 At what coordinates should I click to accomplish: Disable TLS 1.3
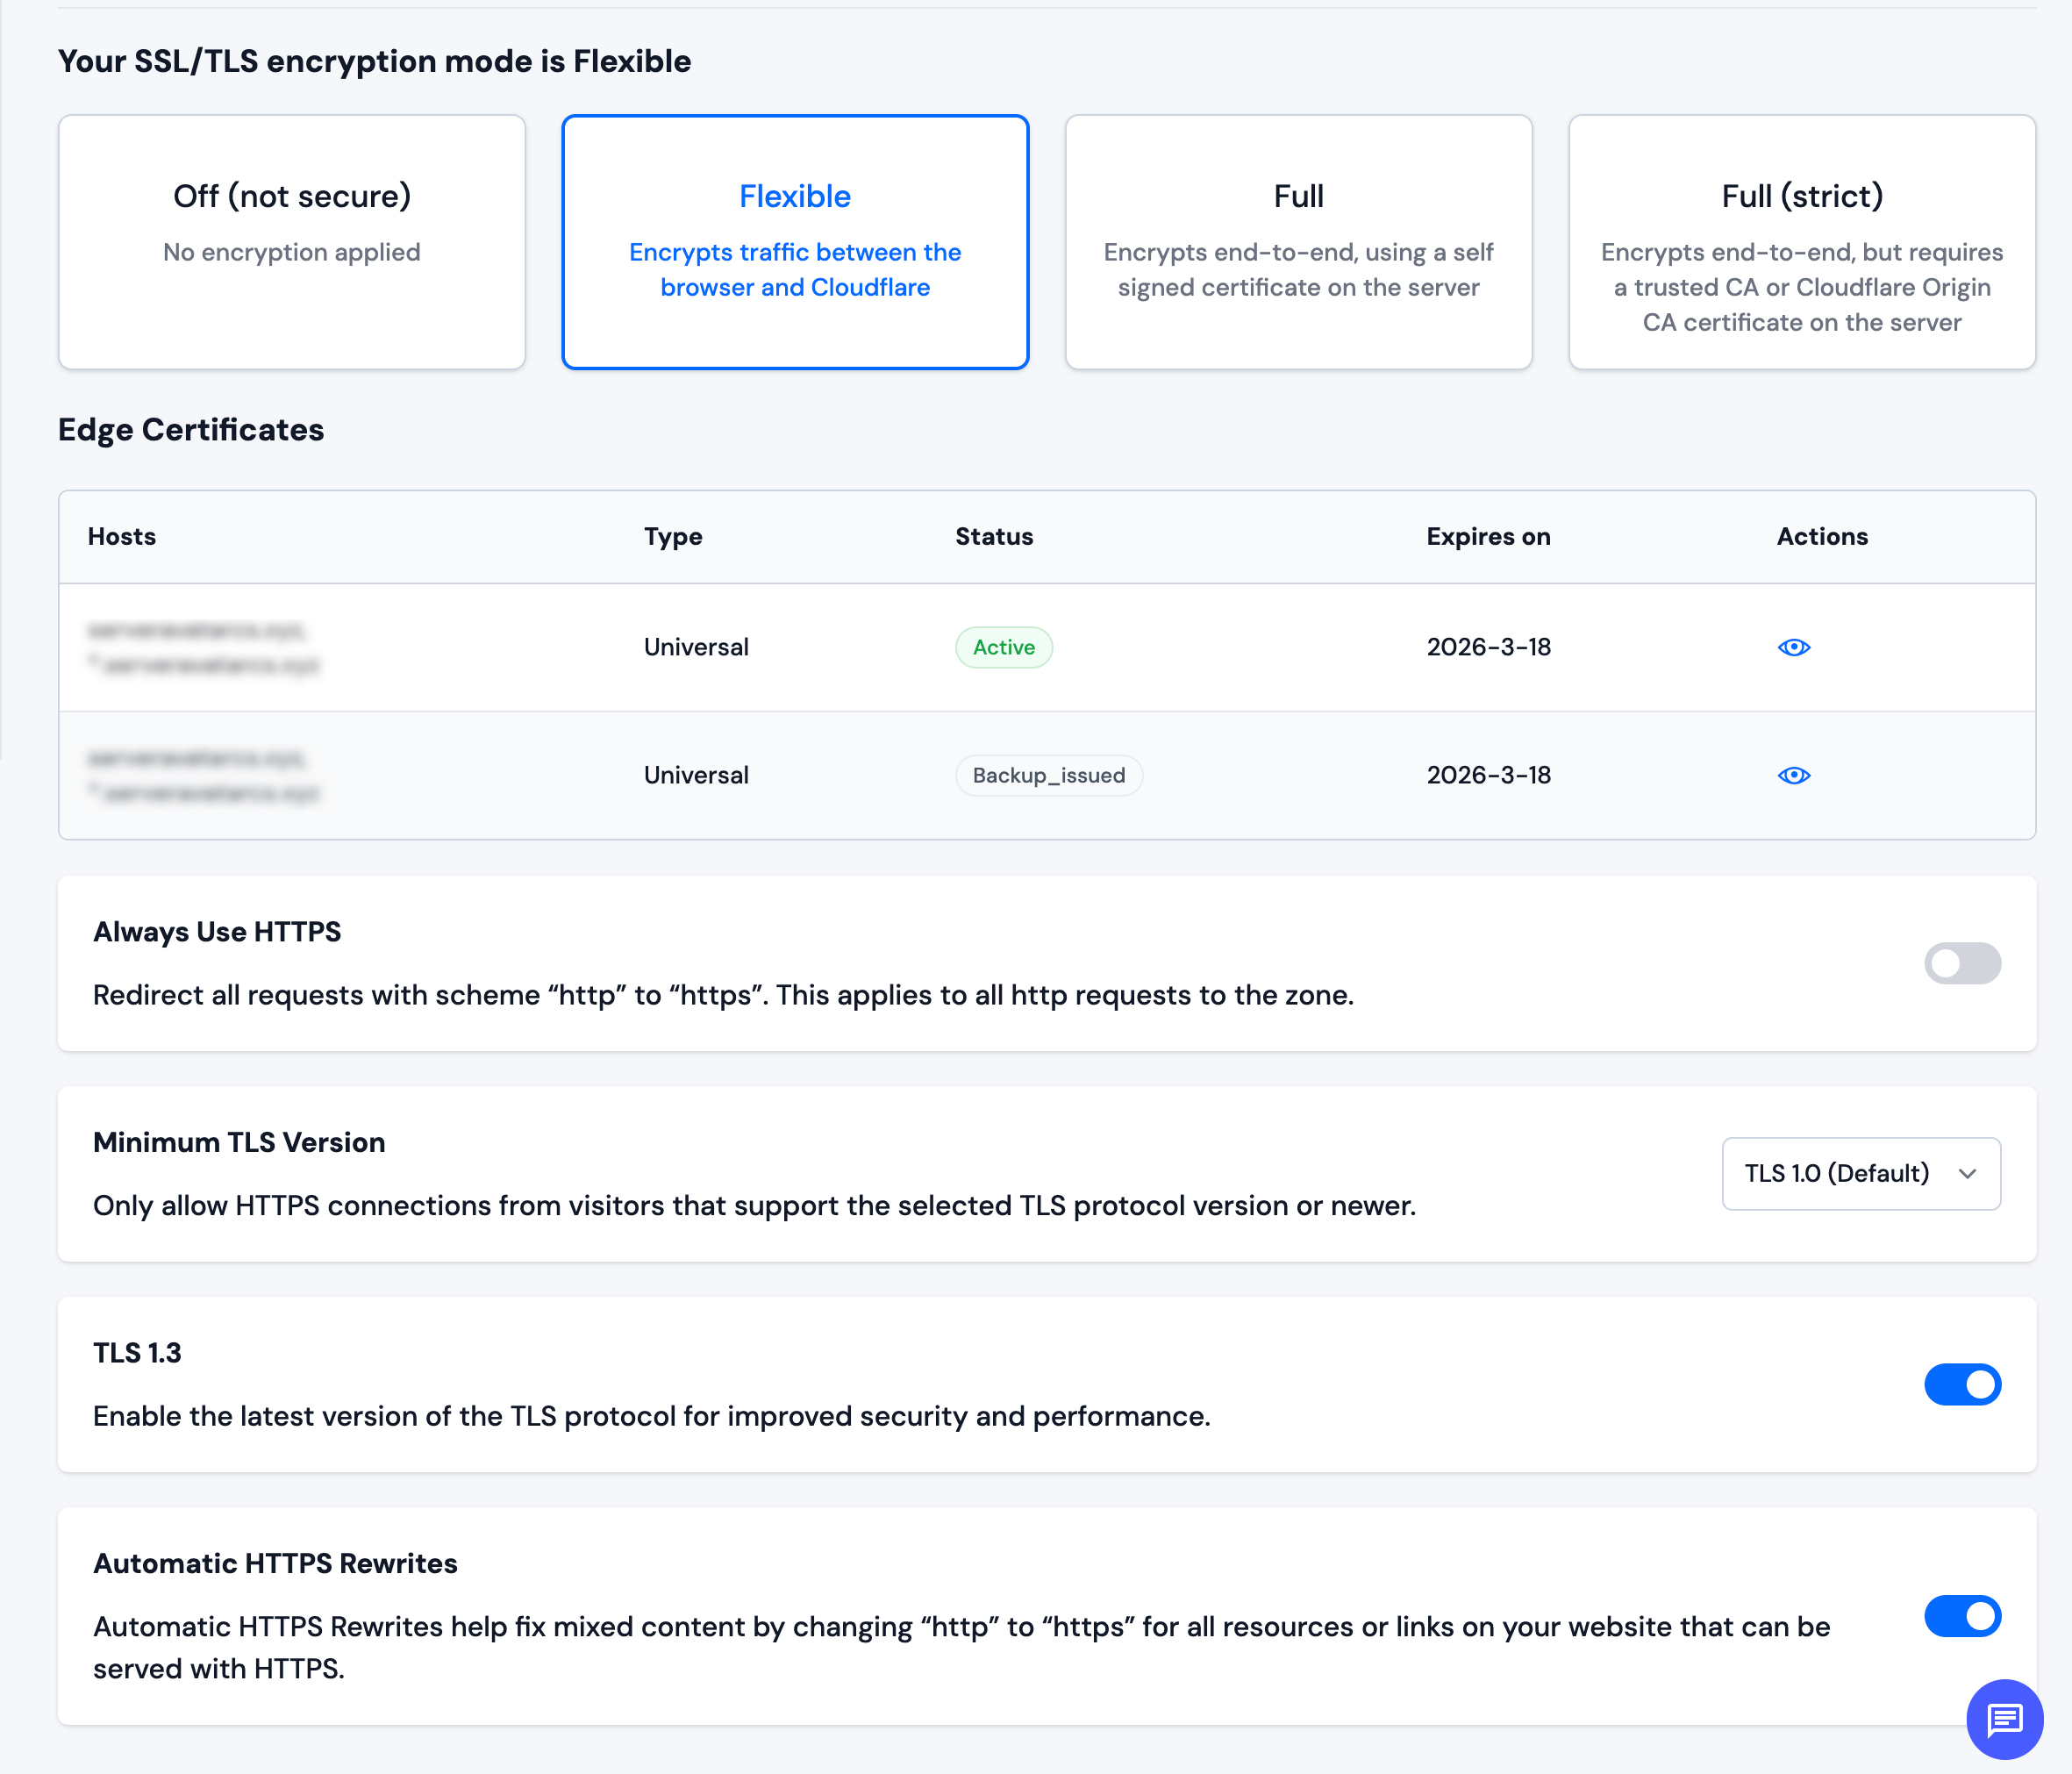[x=1962, y=1385]
